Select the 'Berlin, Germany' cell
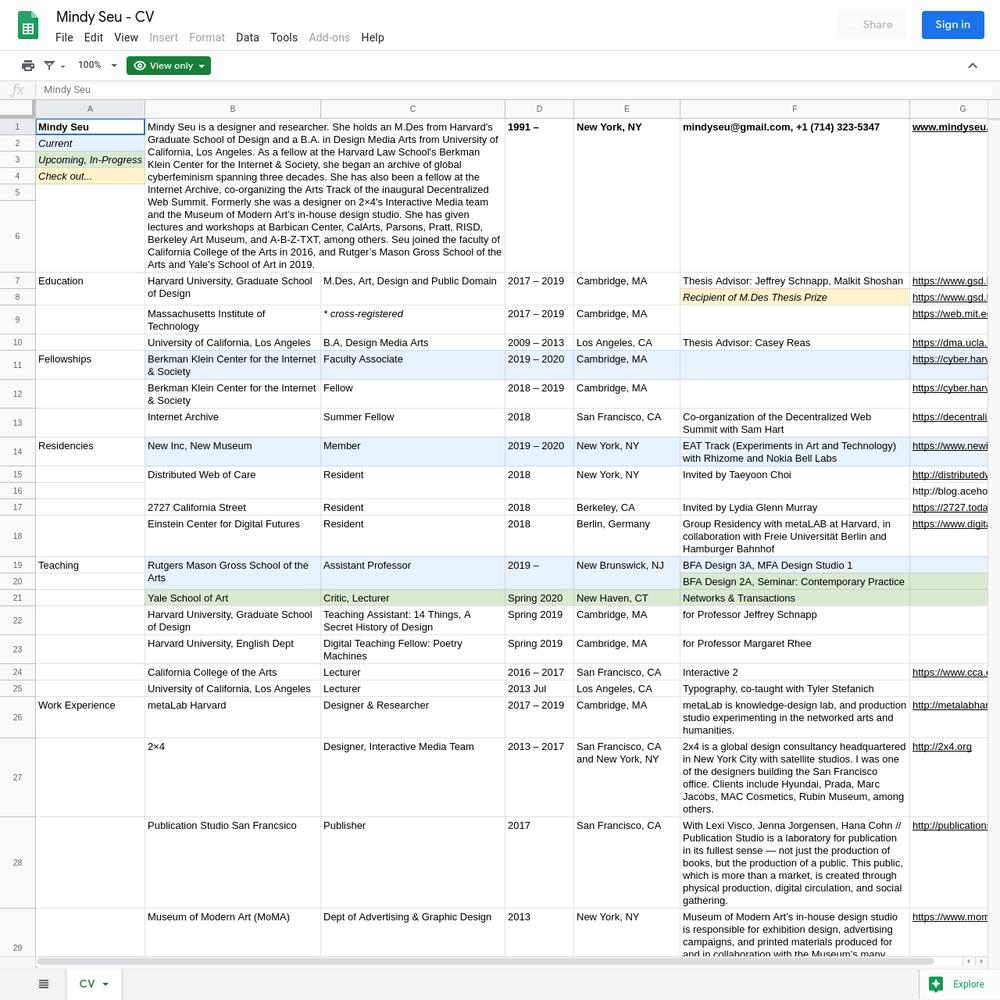Screen dimensions: 1000x1000 [x=626, y=536]
